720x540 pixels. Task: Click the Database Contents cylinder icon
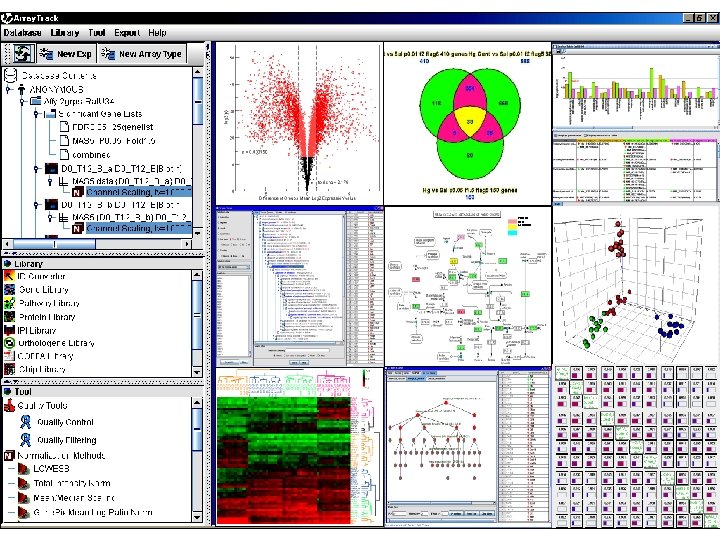coord(11,76)
